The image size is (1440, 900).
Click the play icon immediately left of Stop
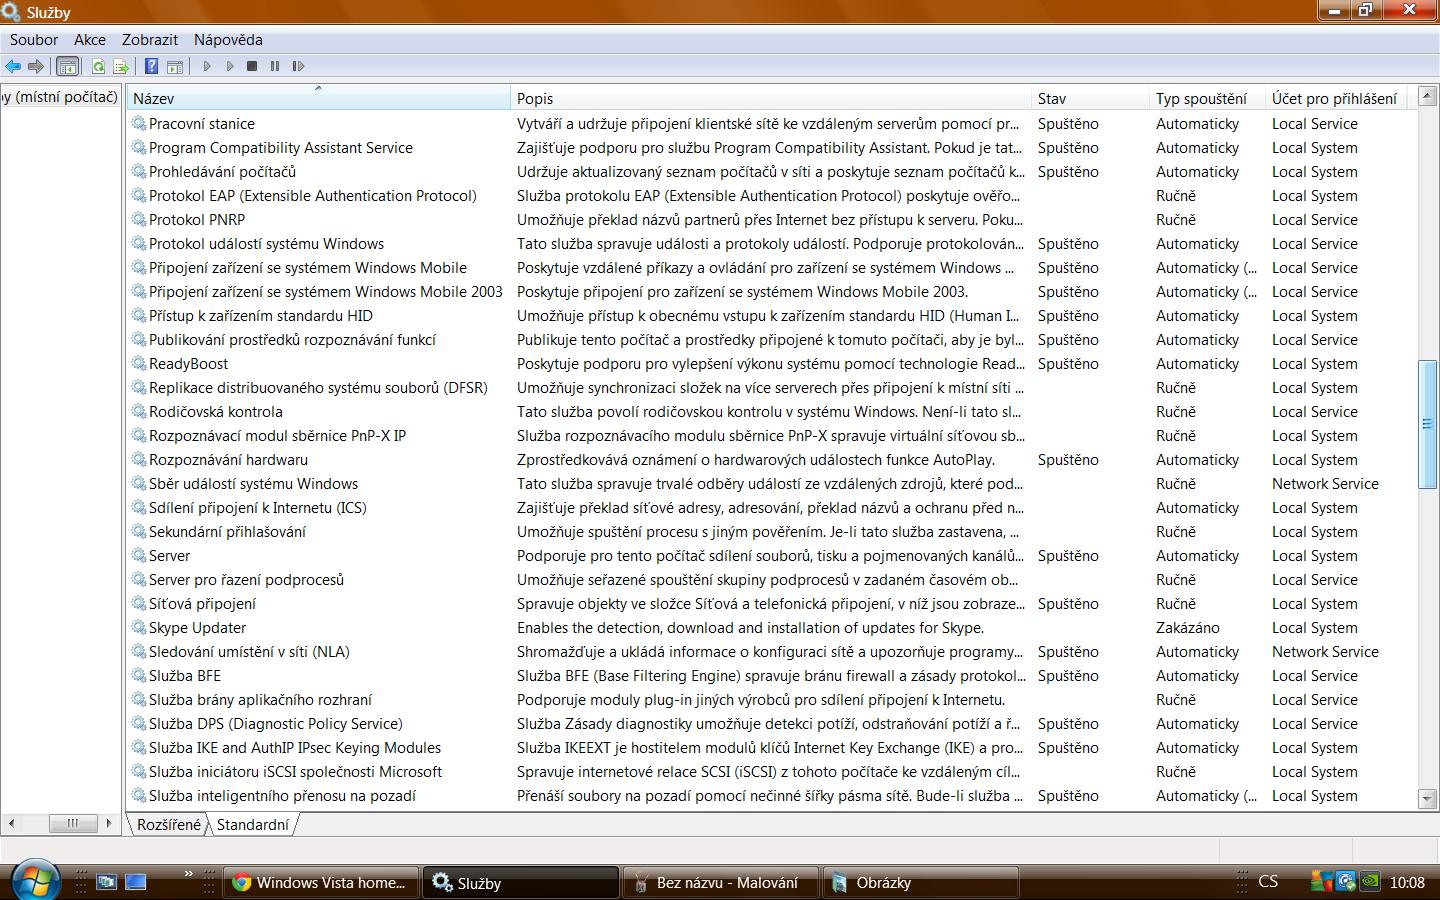(x=229, y=66)
